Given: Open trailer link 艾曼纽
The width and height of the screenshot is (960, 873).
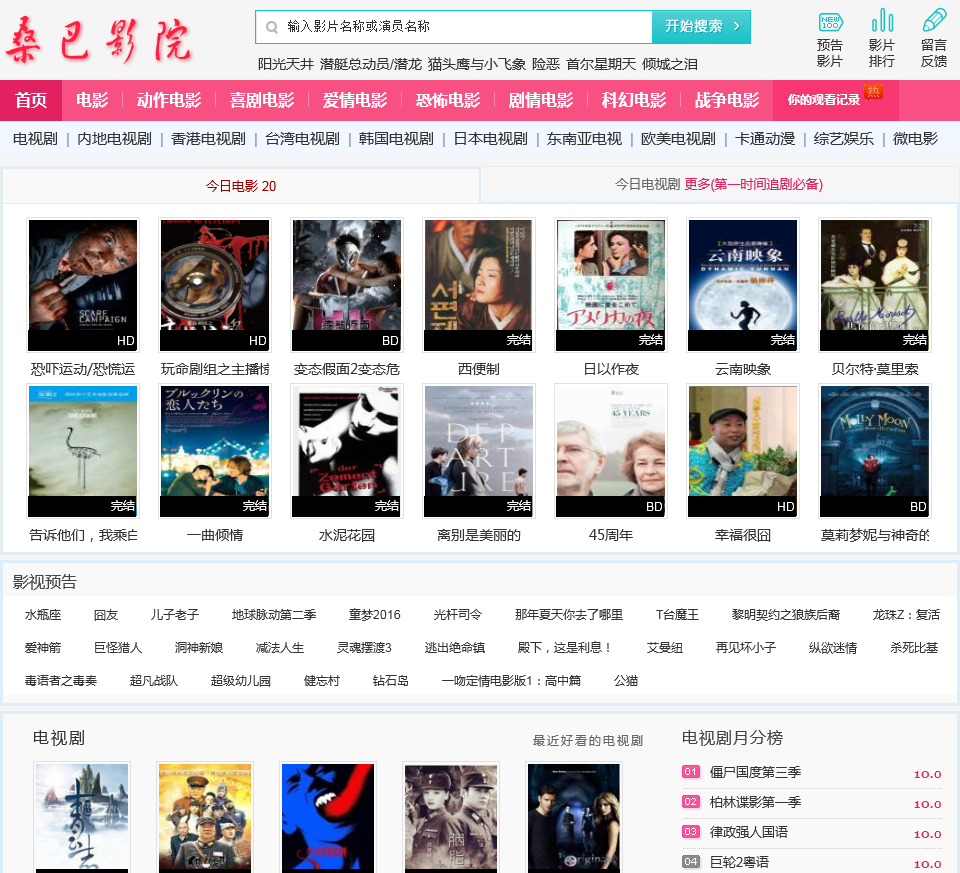Looking at the screenshot, I should click(665, 648).
